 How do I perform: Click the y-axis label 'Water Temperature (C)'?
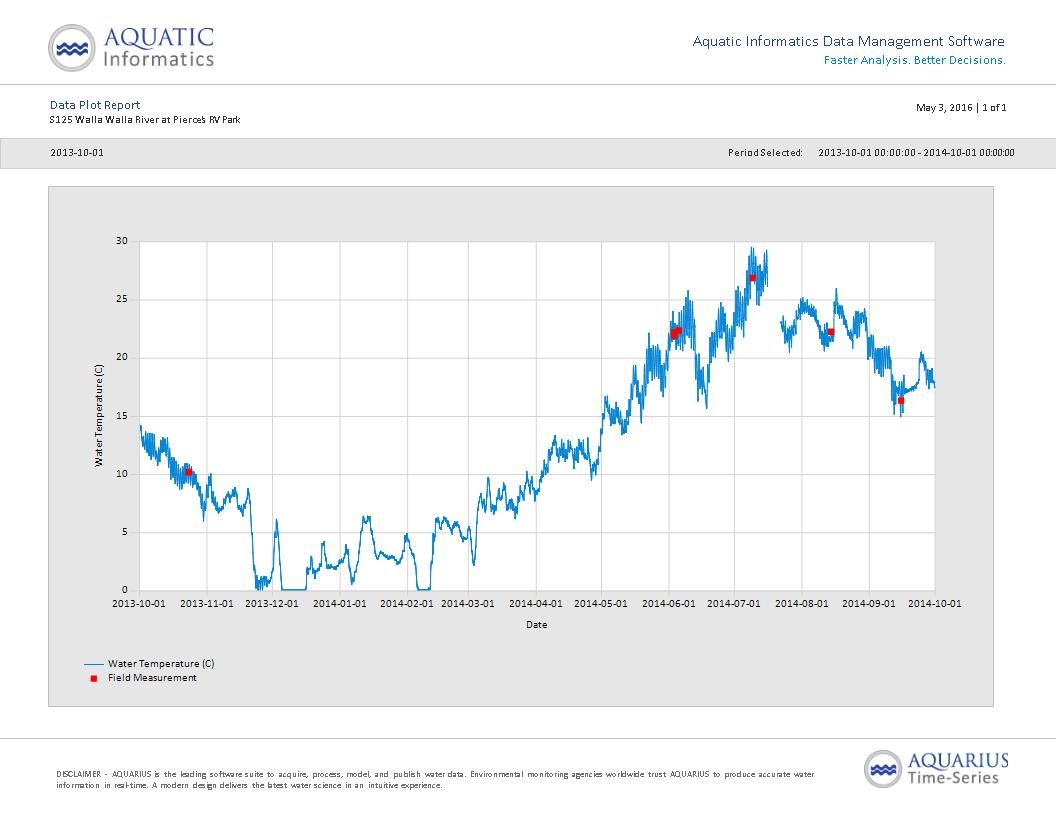[98, 415]
